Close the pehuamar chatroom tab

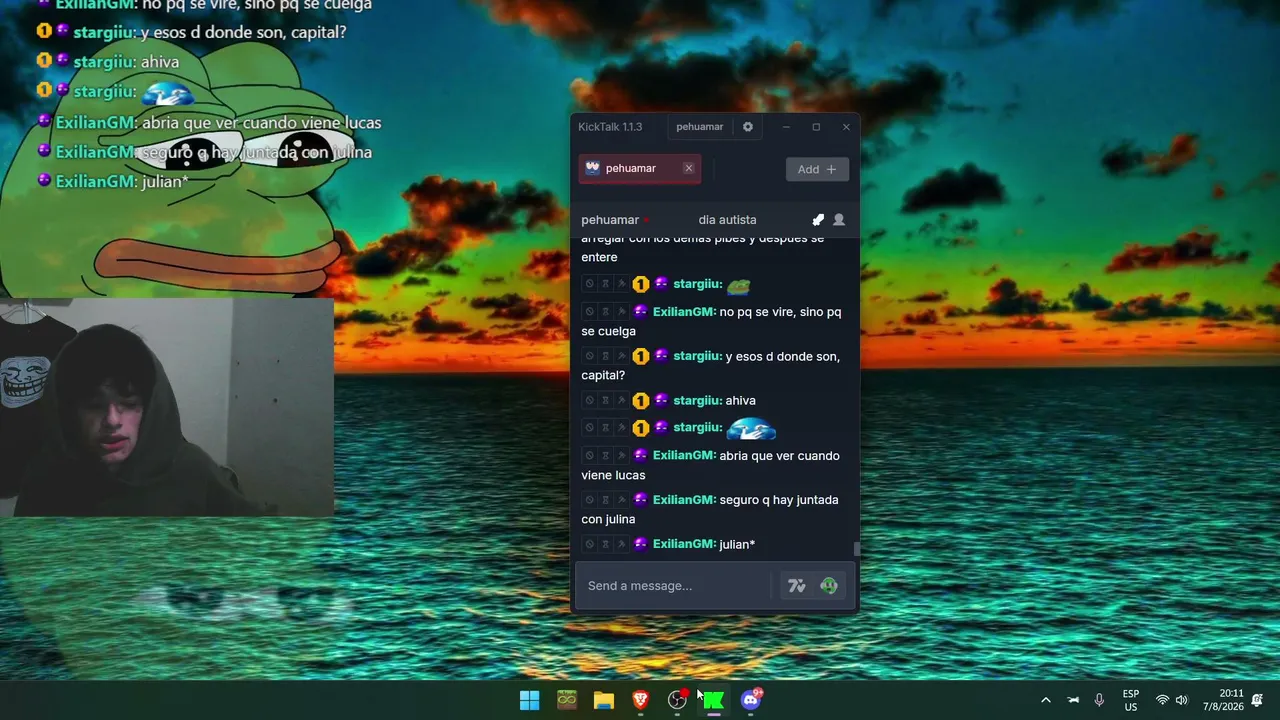point(688,168)
